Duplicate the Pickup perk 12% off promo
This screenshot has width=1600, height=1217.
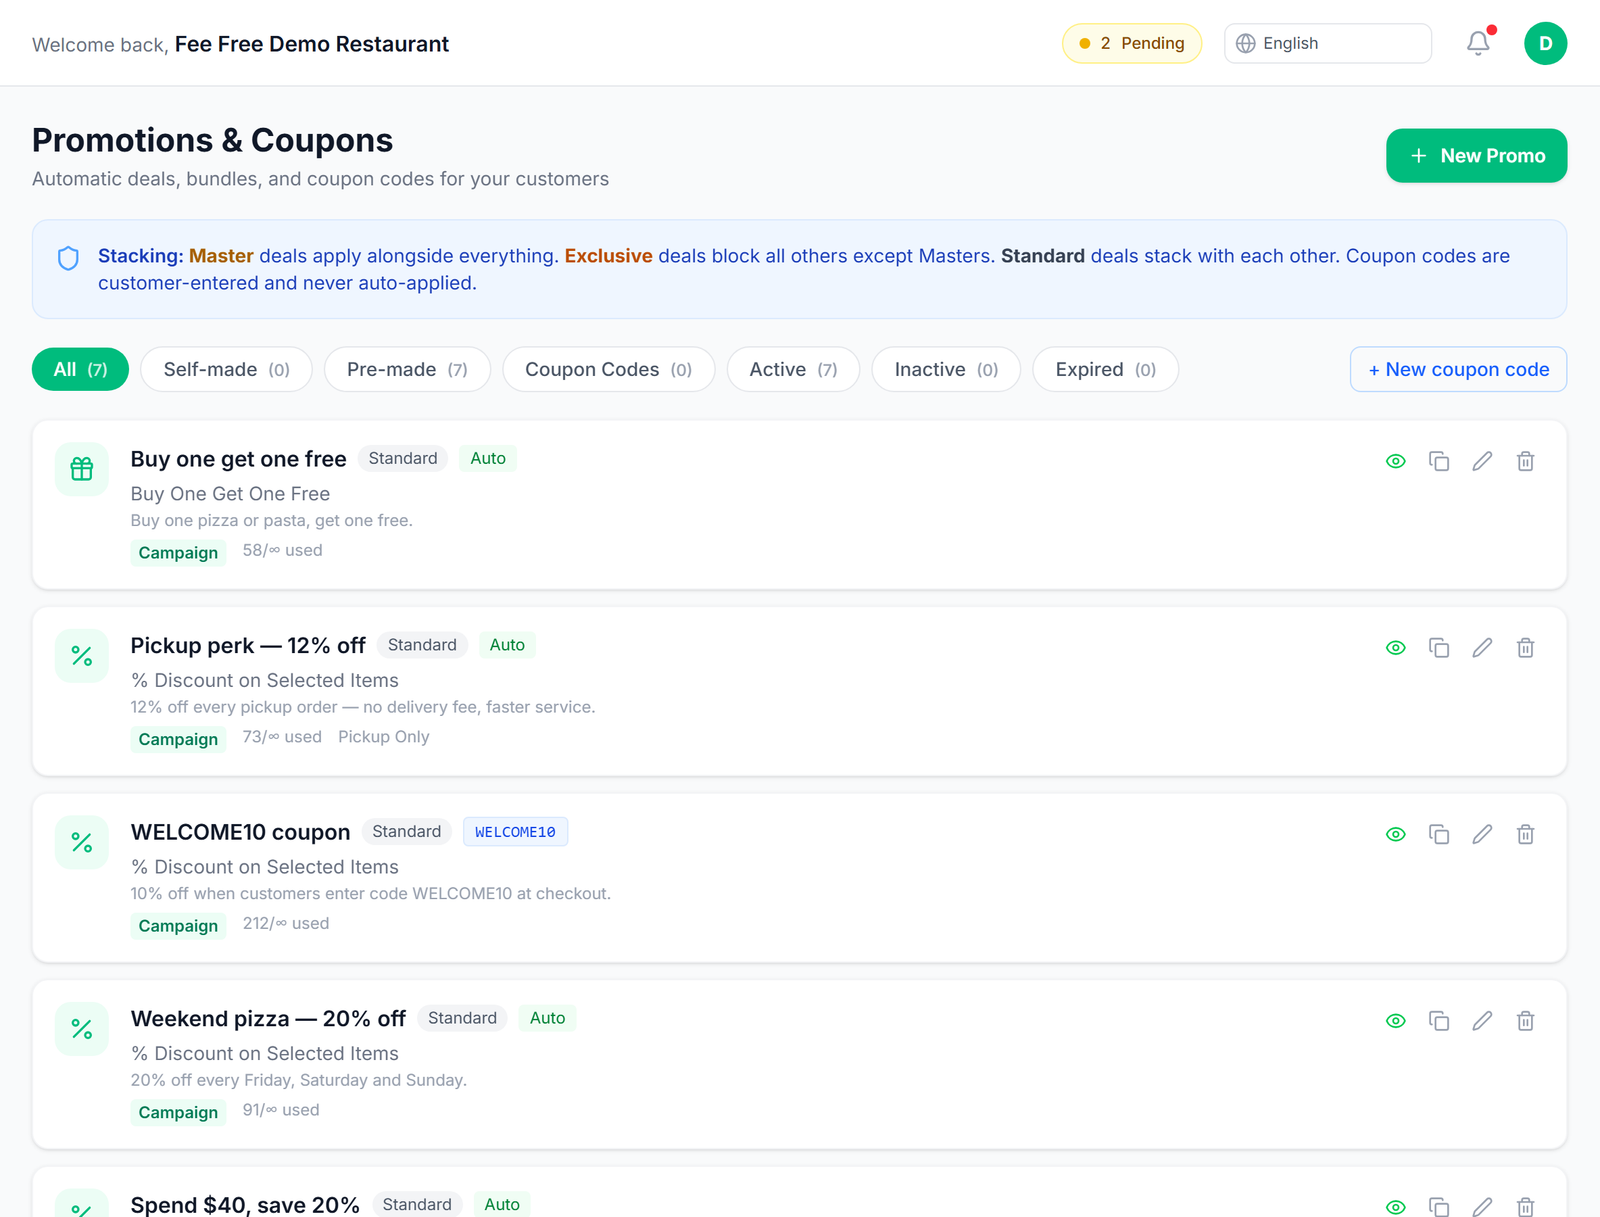[x=1439, y=648]
